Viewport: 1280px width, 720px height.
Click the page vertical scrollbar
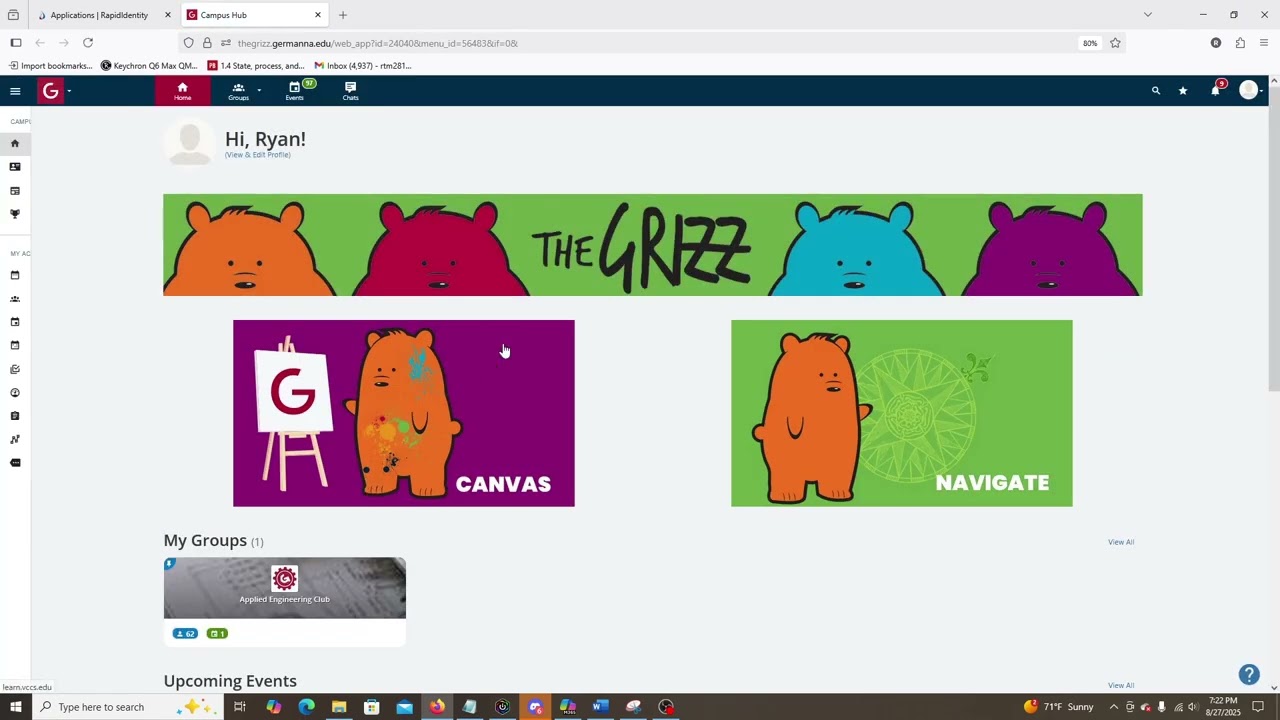tap(1274, 240)
